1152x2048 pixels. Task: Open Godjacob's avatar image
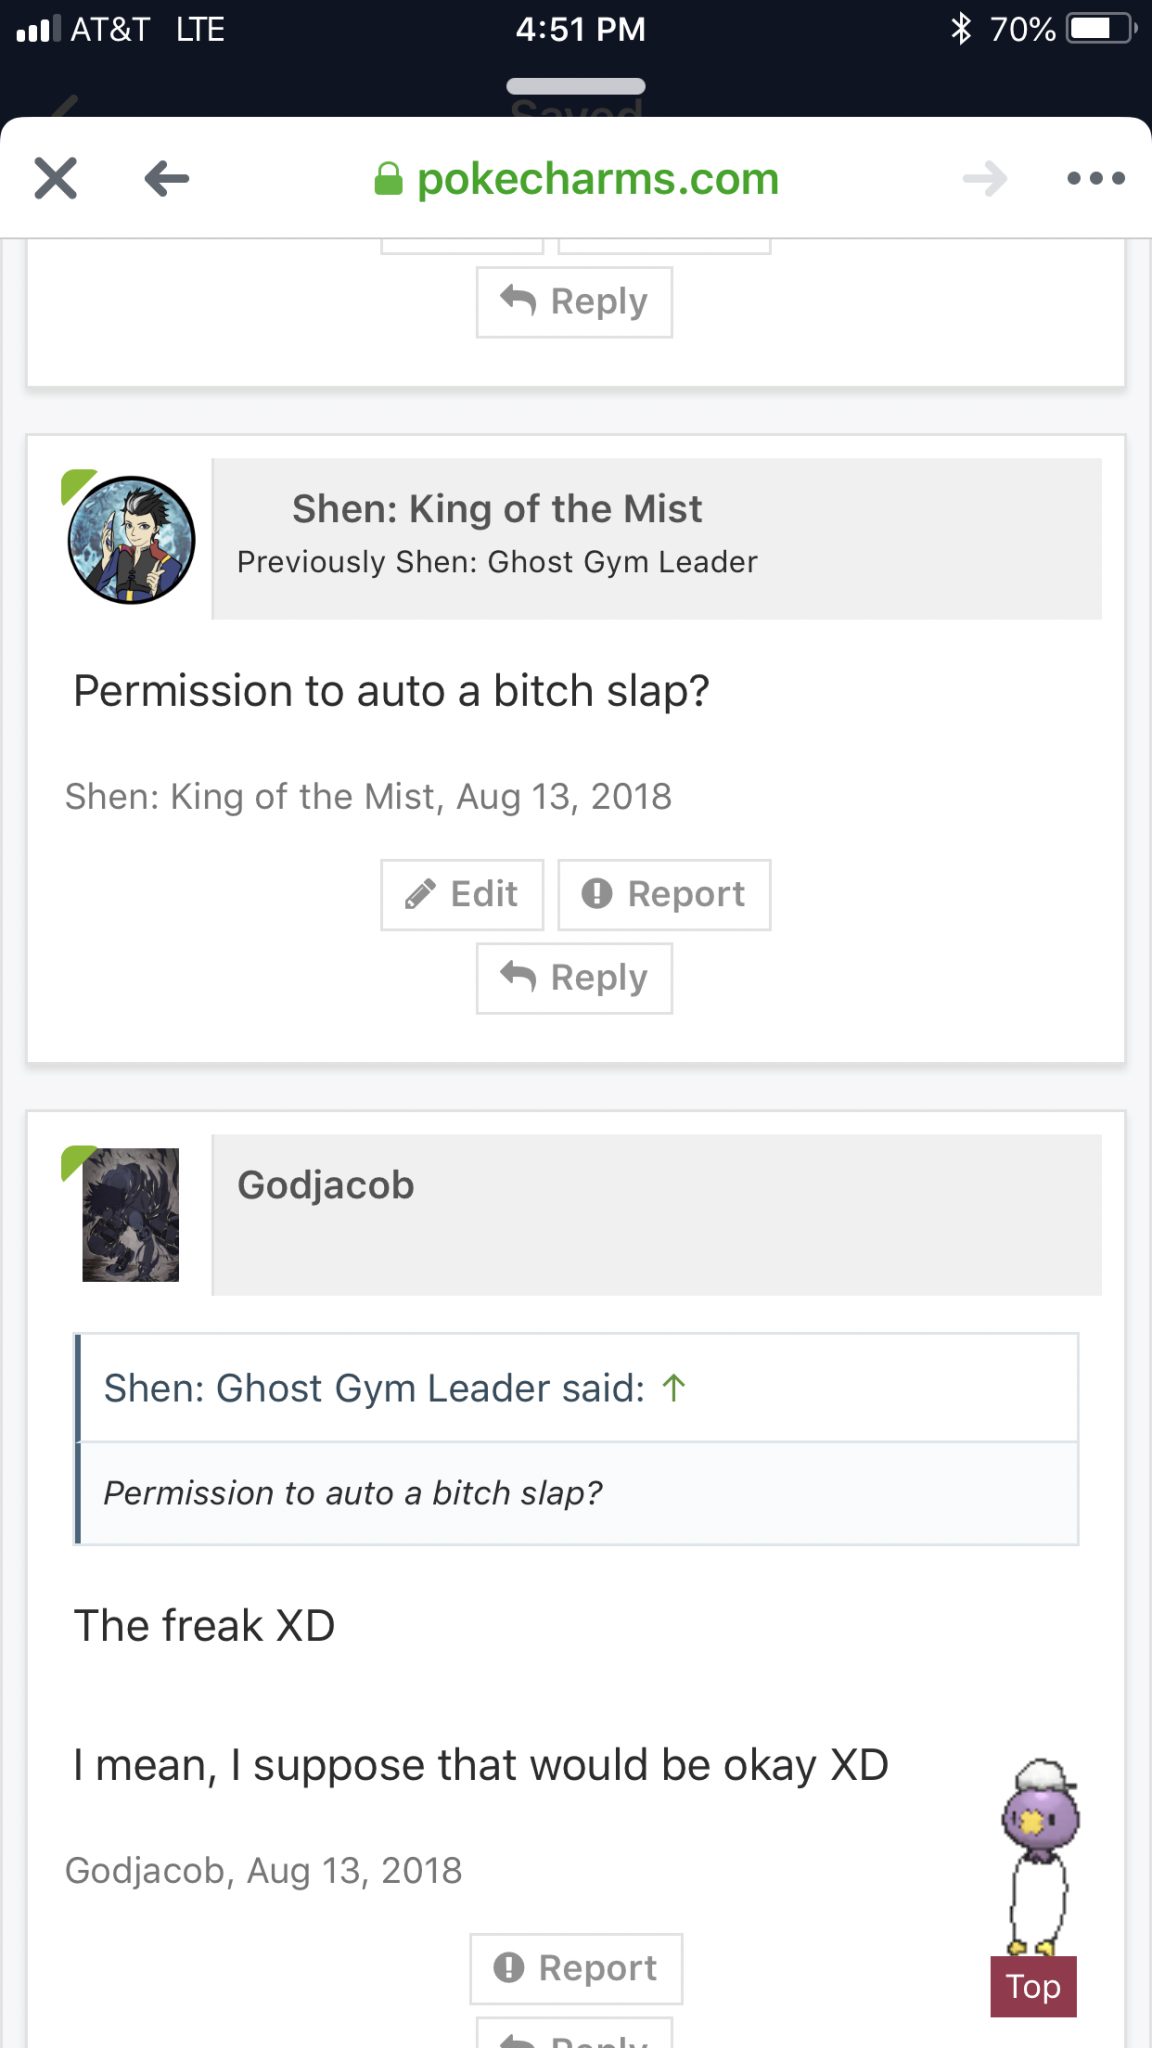pyautogui.click(x=131, y=1215)
